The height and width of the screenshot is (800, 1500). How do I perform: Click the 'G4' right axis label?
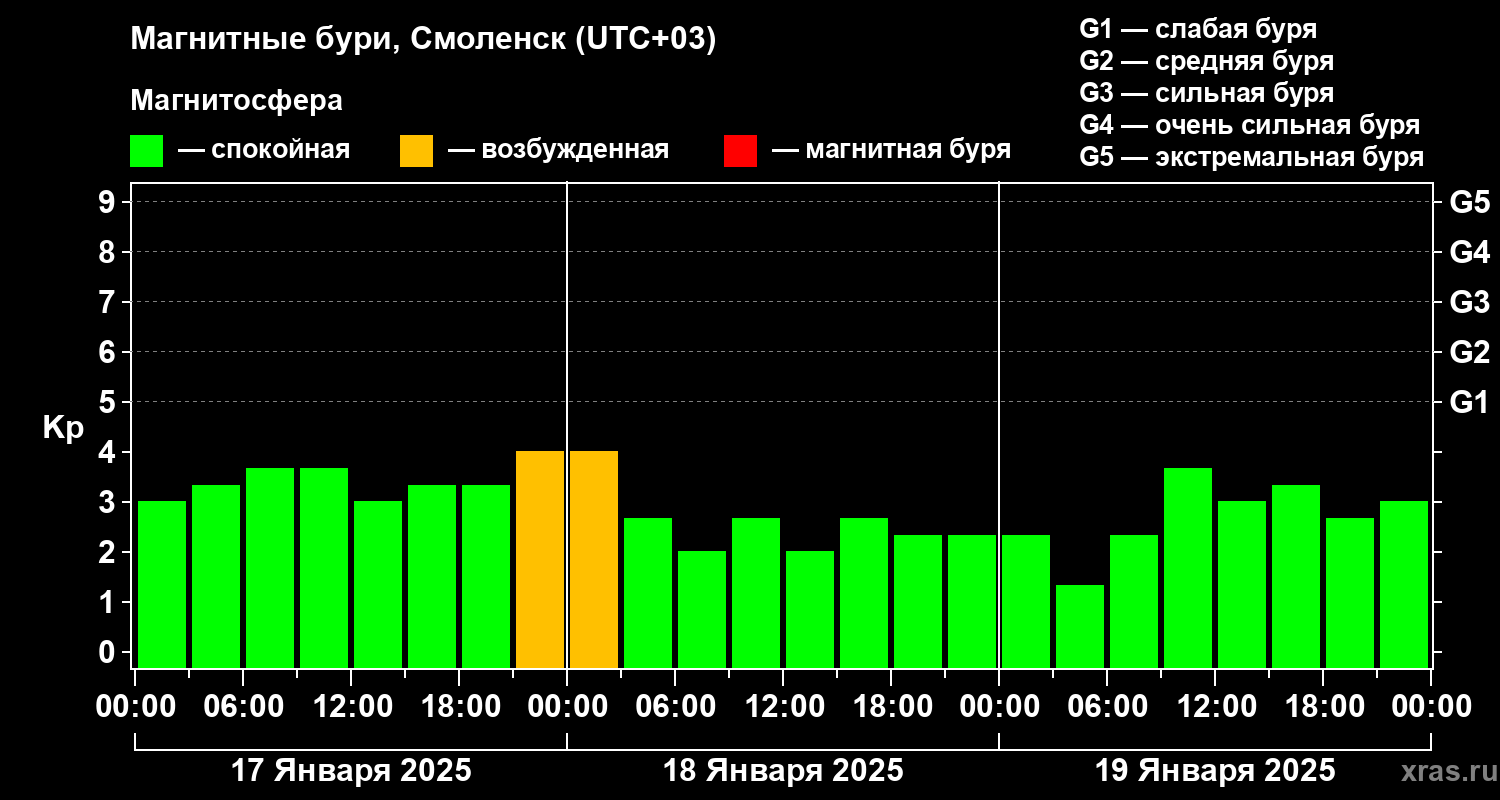point(1469,252)
